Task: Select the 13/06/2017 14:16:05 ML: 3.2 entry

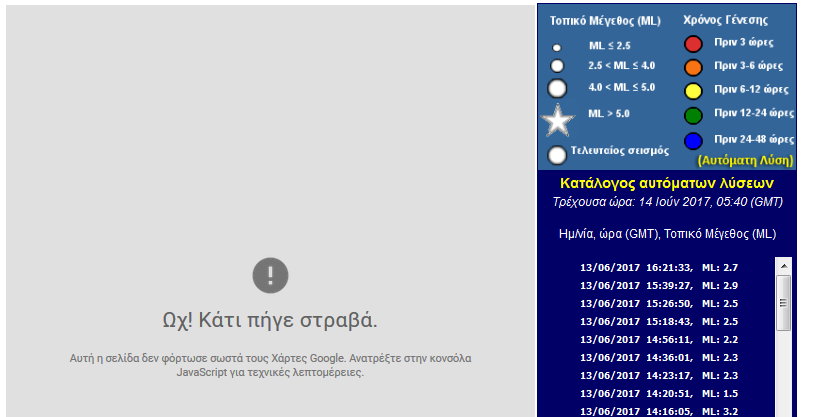Action: 659,411
